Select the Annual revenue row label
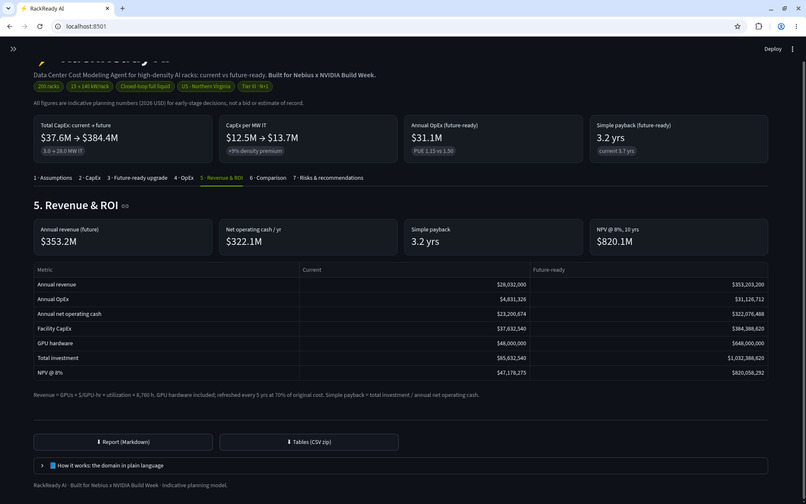The height and width of the screenshot is (504, 806). coord(57,284)
